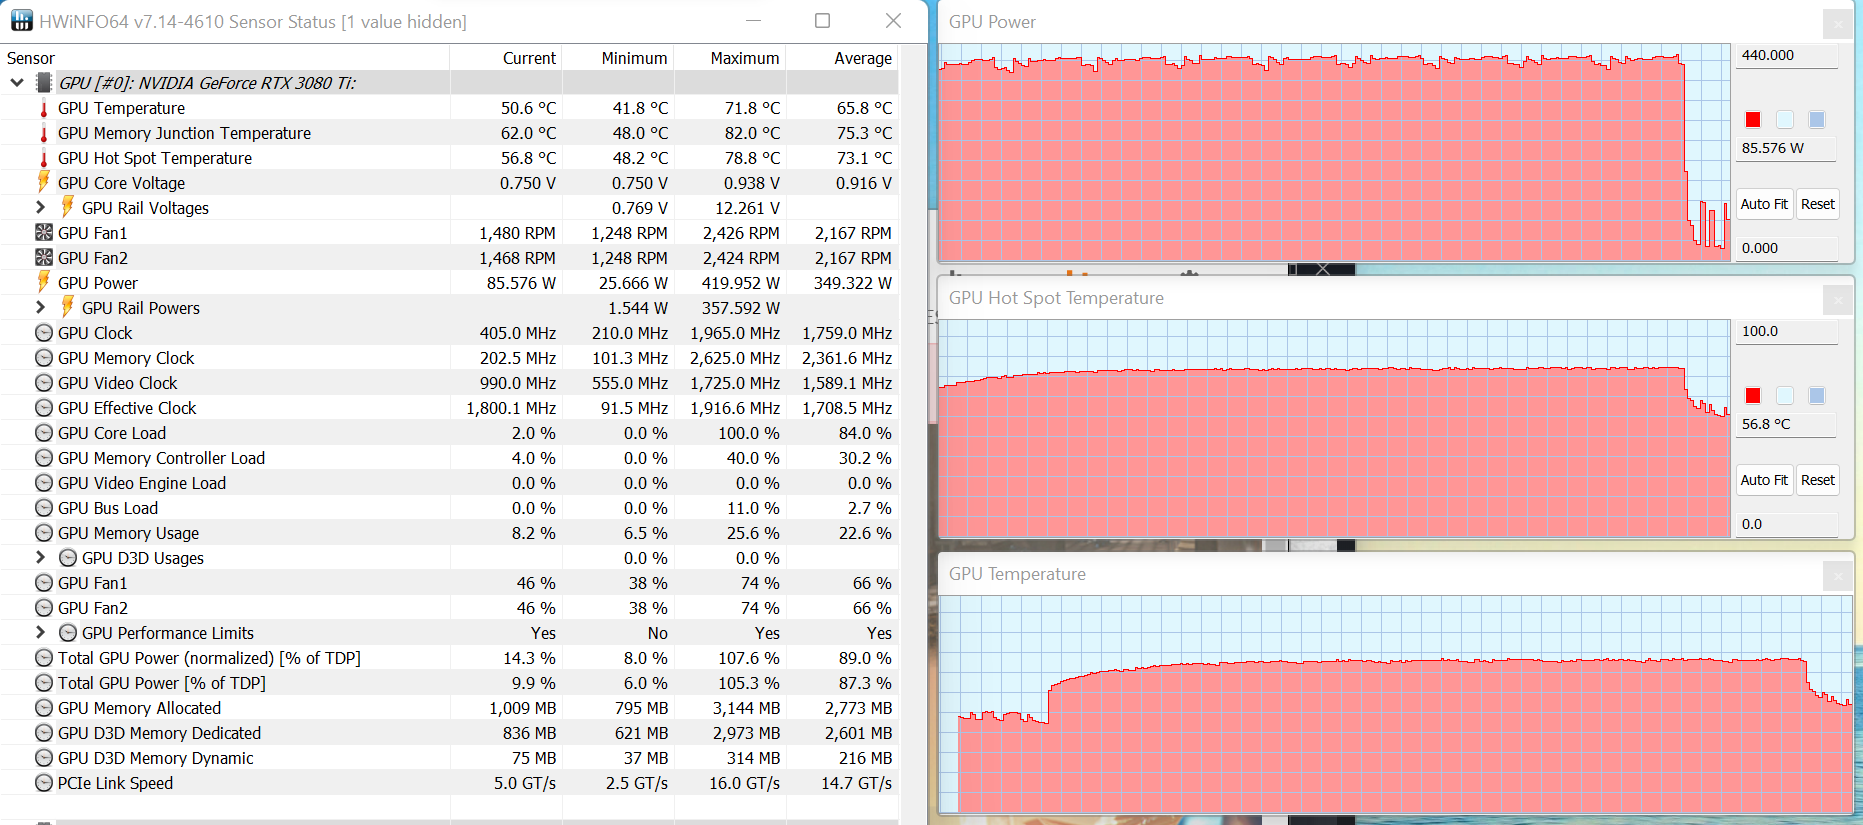Click the gauge icon beside GPU Core Load

click(x=44, y=433)
